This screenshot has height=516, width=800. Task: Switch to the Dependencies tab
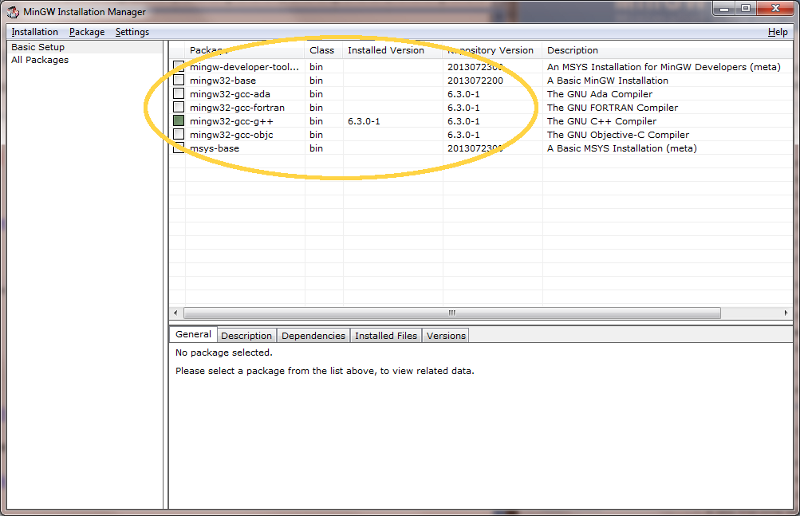click(313, 335)
